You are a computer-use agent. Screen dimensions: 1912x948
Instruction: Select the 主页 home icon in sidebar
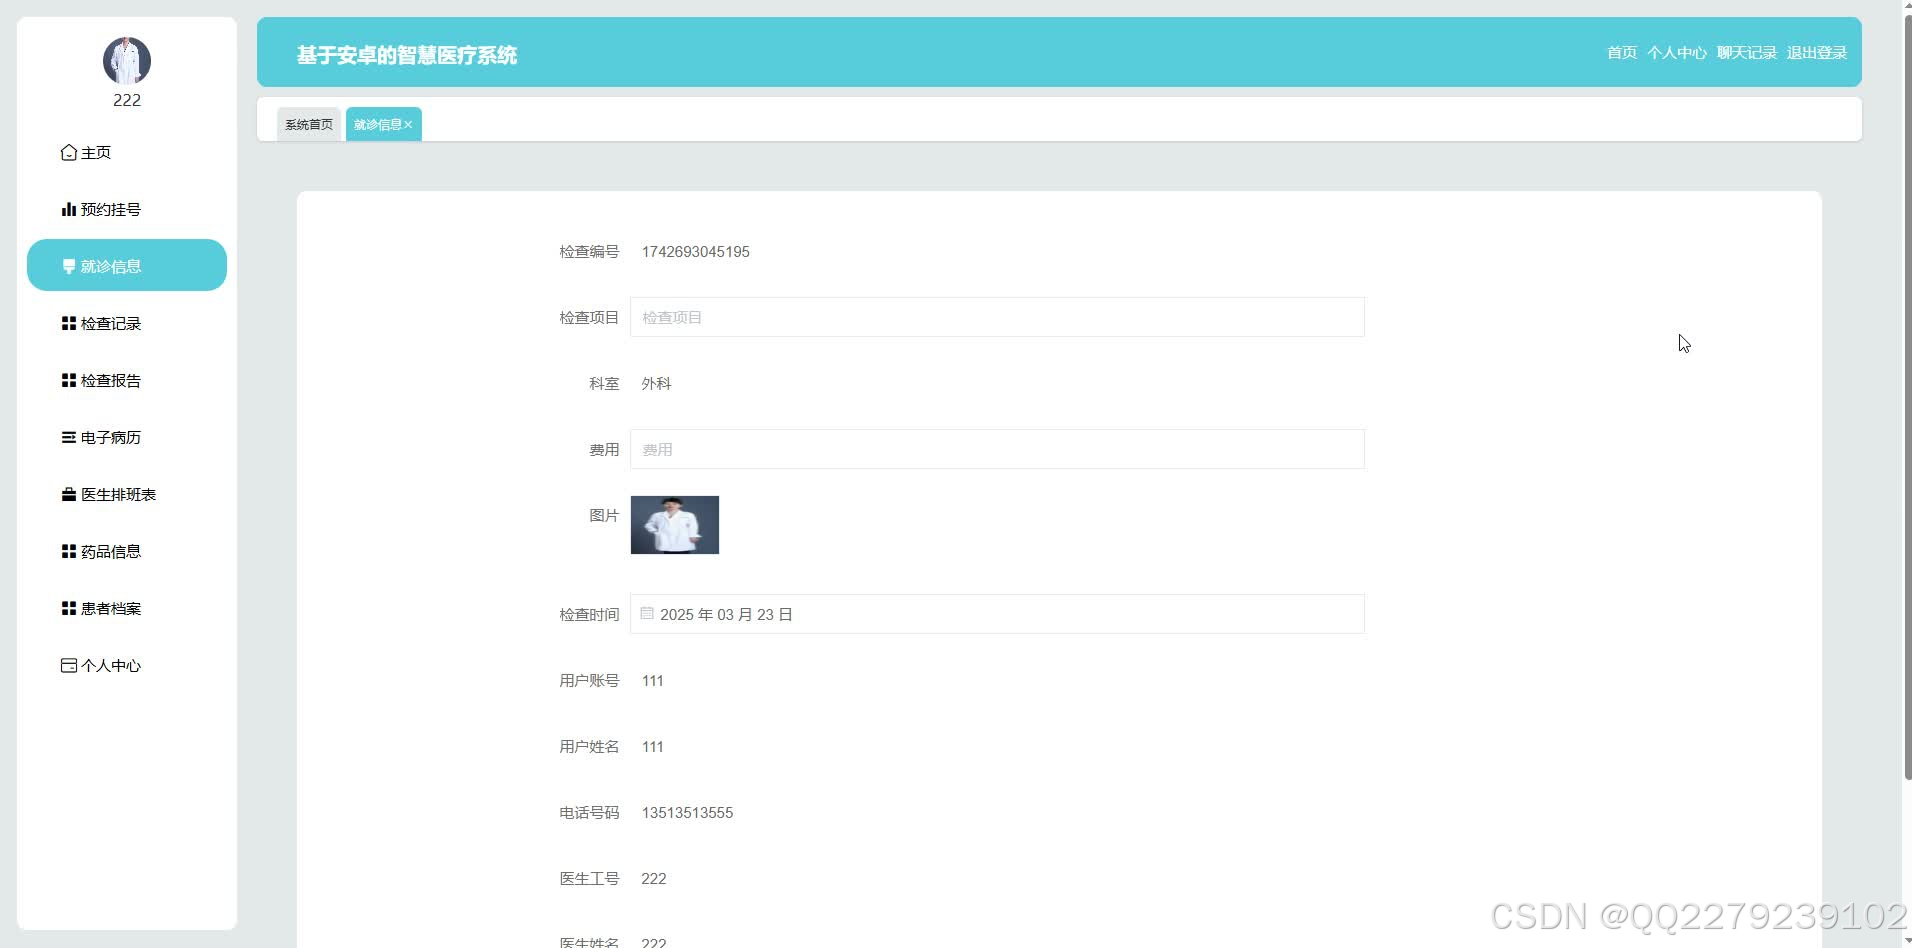[68, 152]
